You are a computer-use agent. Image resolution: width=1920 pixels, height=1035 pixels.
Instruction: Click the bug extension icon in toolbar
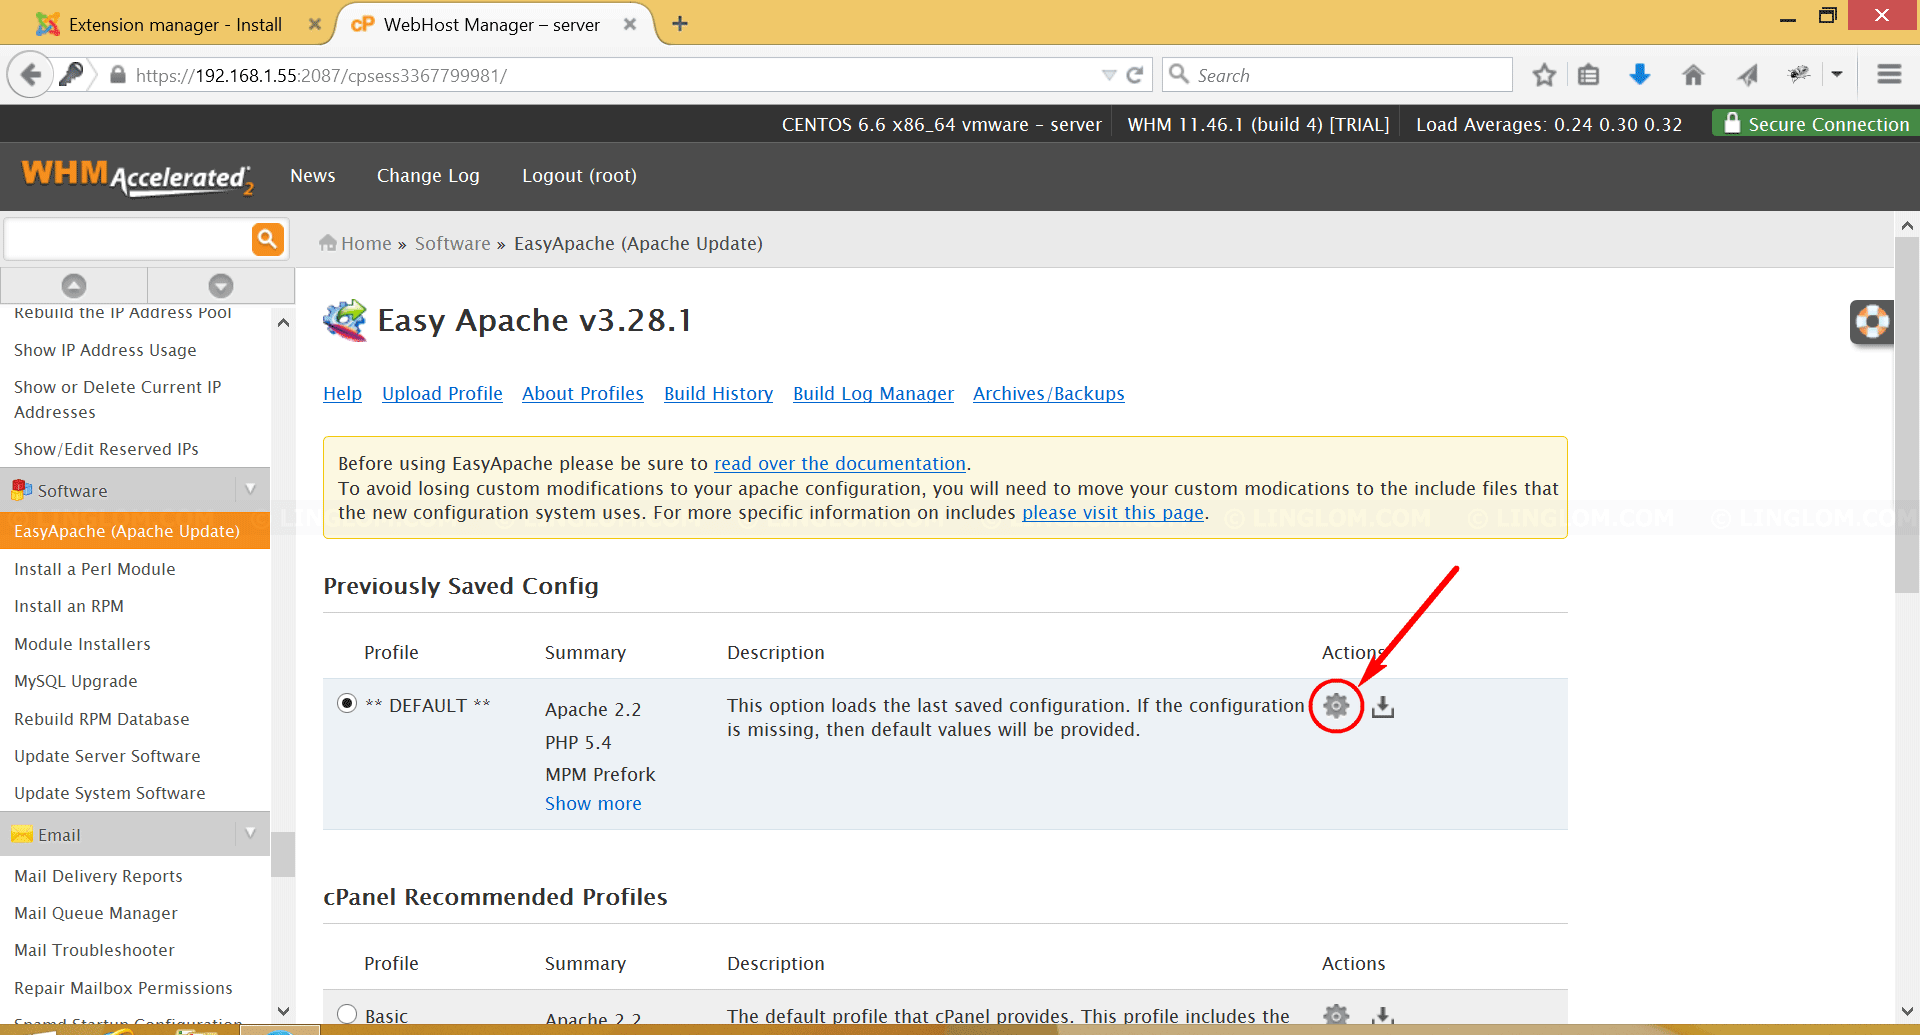(x=1799, y=74)
